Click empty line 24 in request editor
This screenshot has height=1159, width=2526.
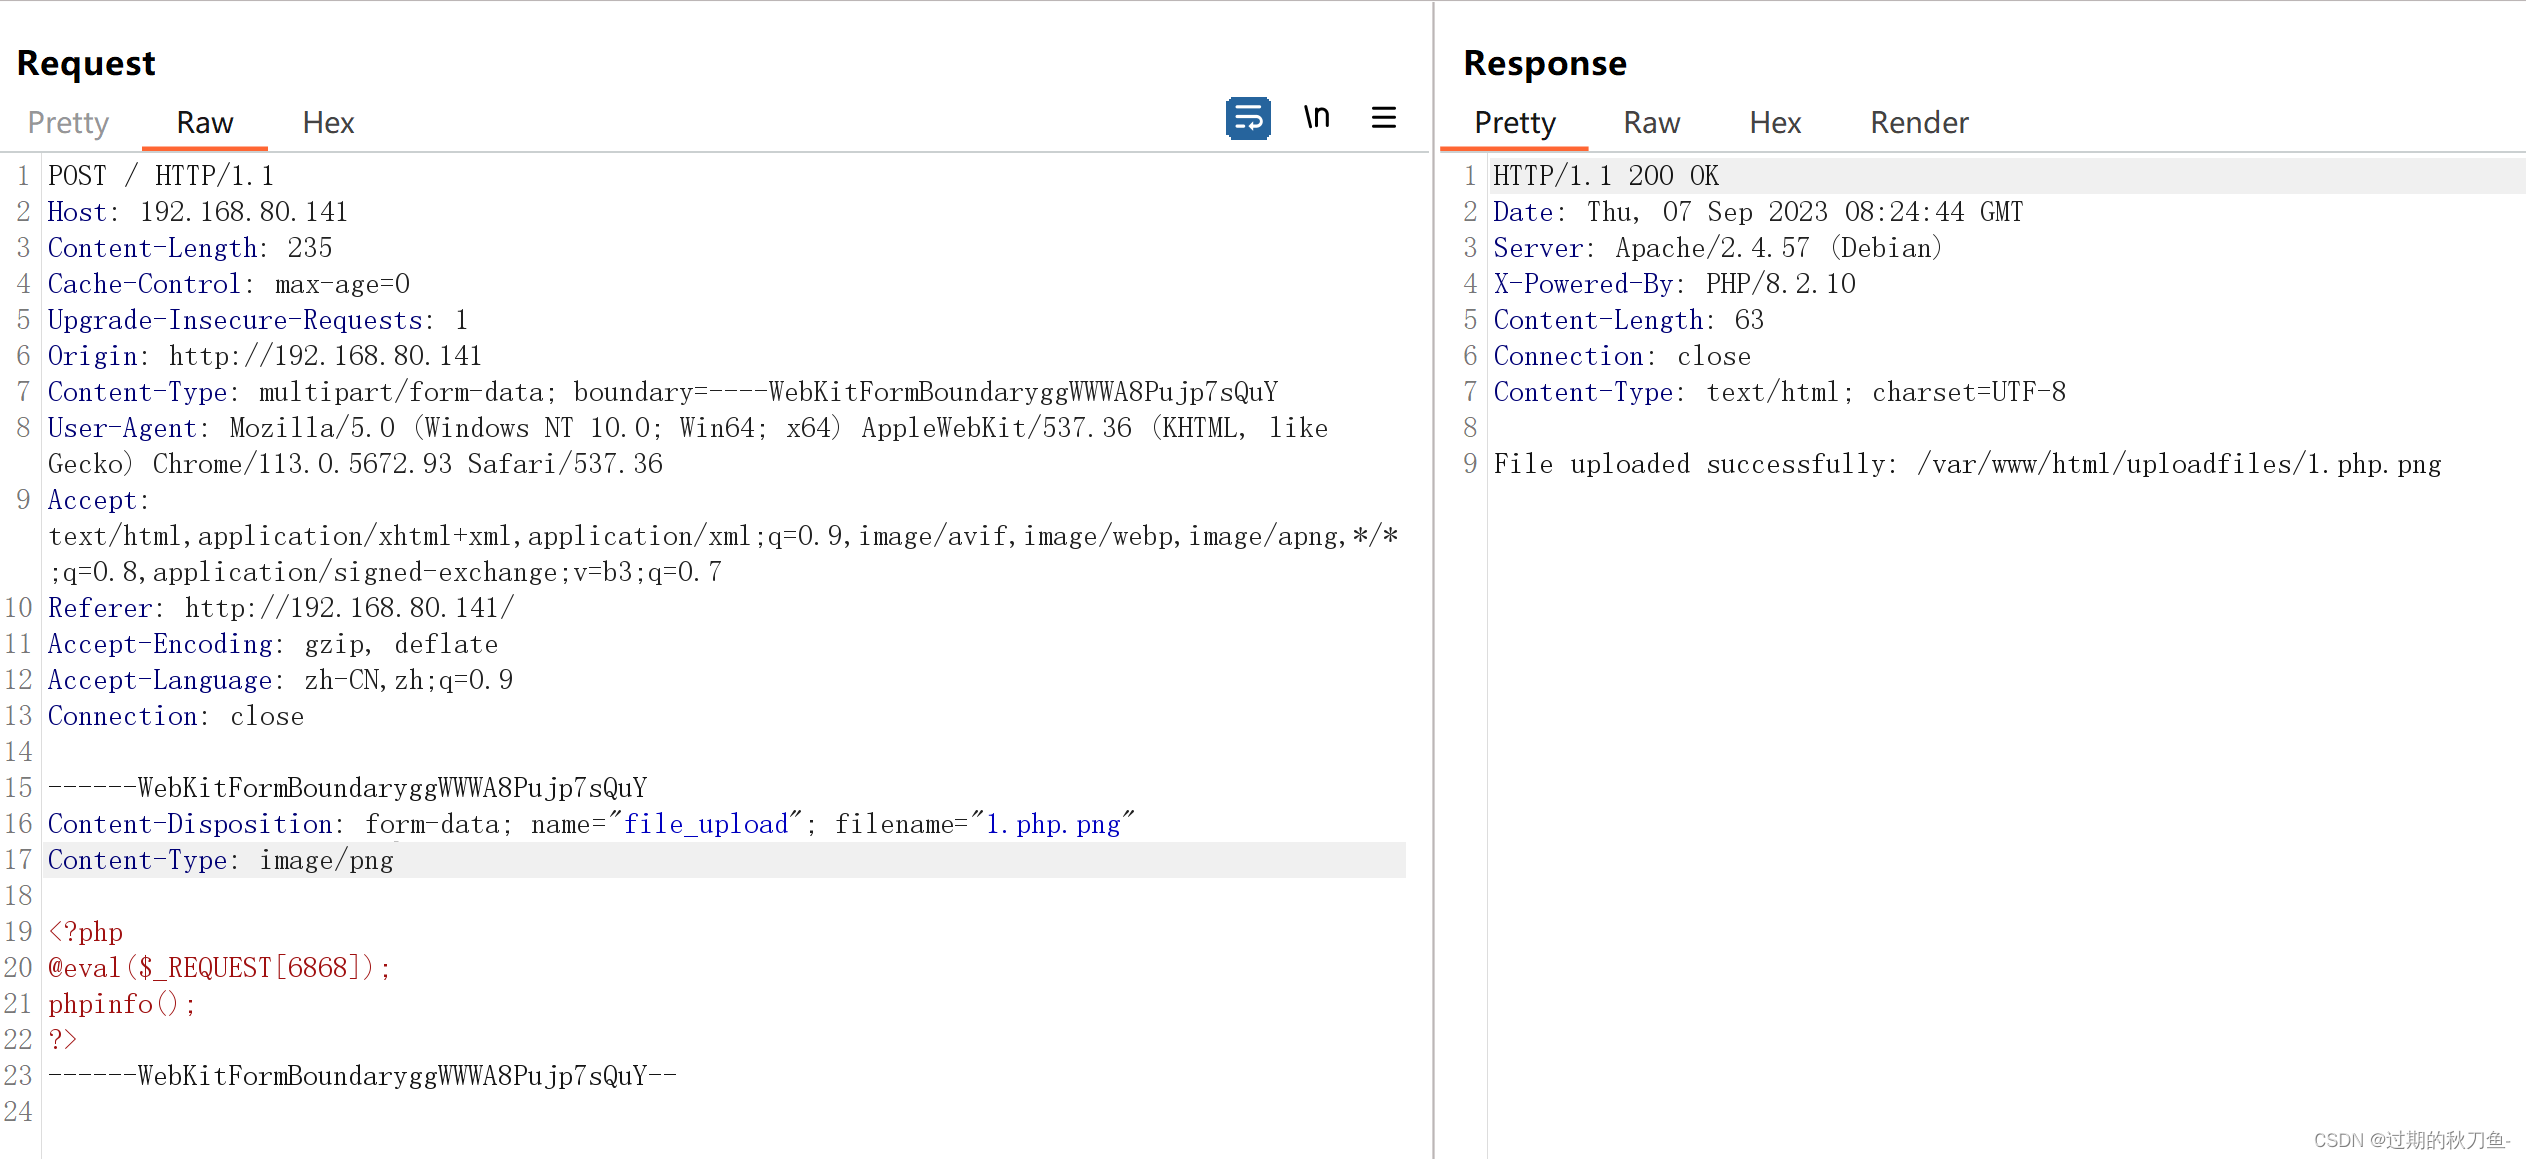(x=724, y=1112)
